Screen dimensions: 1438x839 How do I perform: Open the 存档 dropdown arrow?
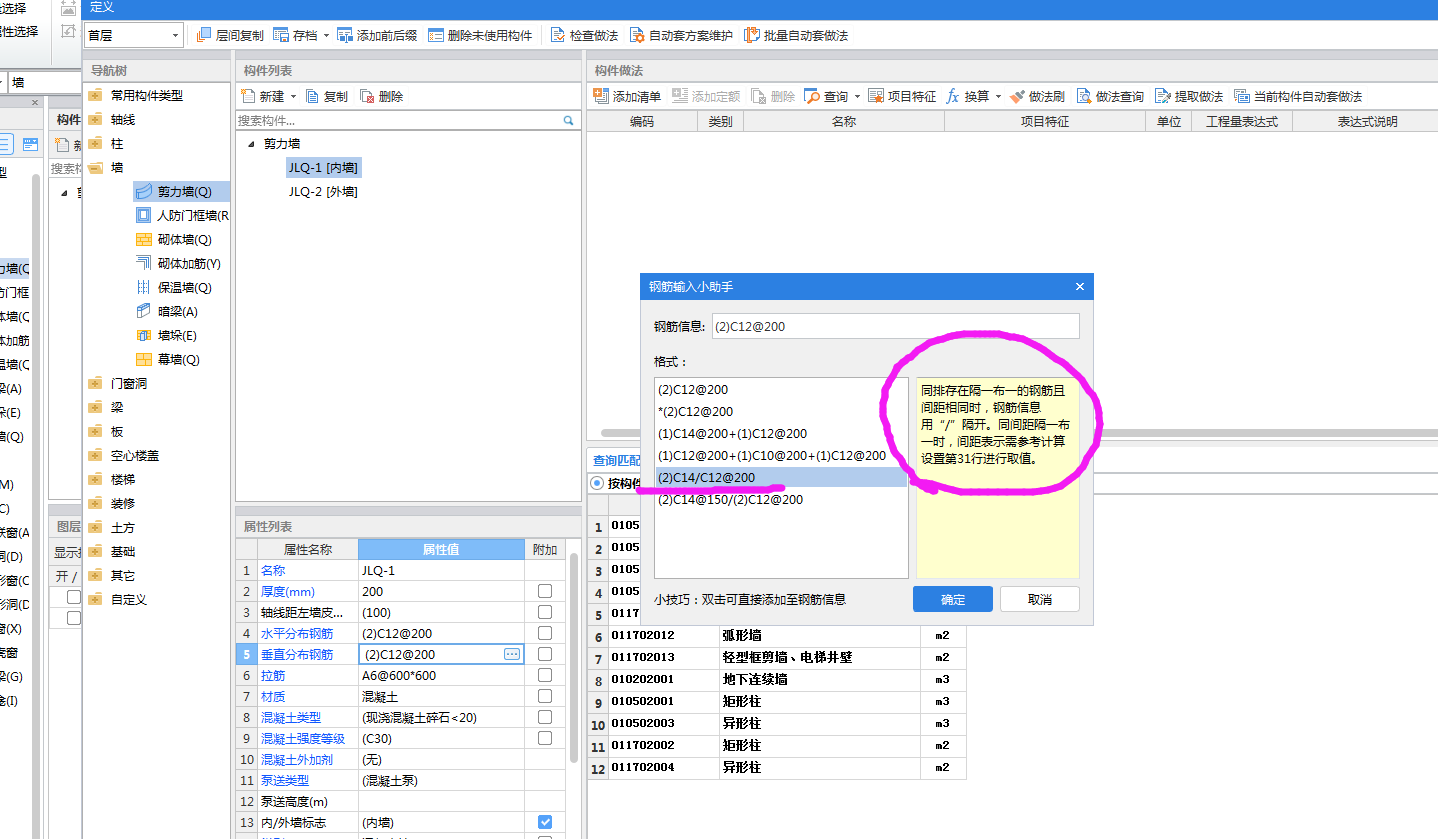(x=326, y=36)
